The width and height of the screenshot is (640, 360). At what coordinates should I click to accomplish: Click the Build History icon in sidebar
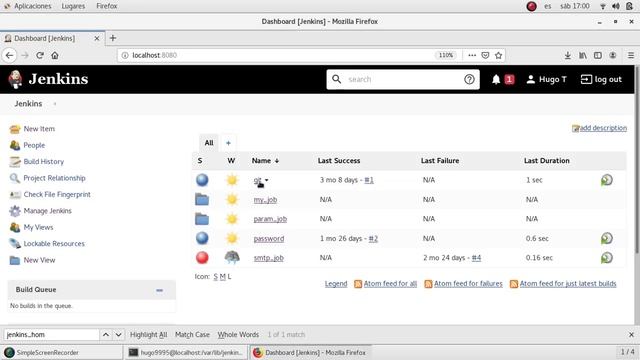point(15,162)
